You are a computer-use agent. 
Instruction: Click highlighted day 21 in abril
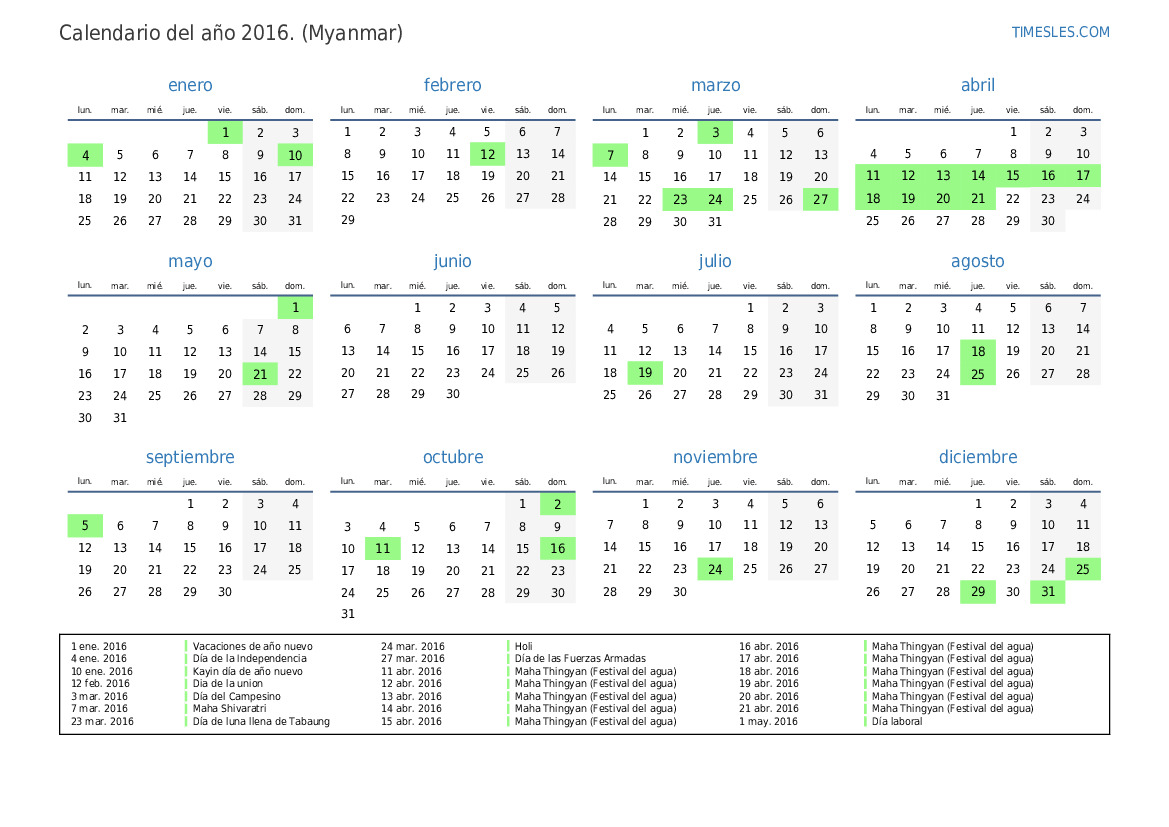[977, 198]
